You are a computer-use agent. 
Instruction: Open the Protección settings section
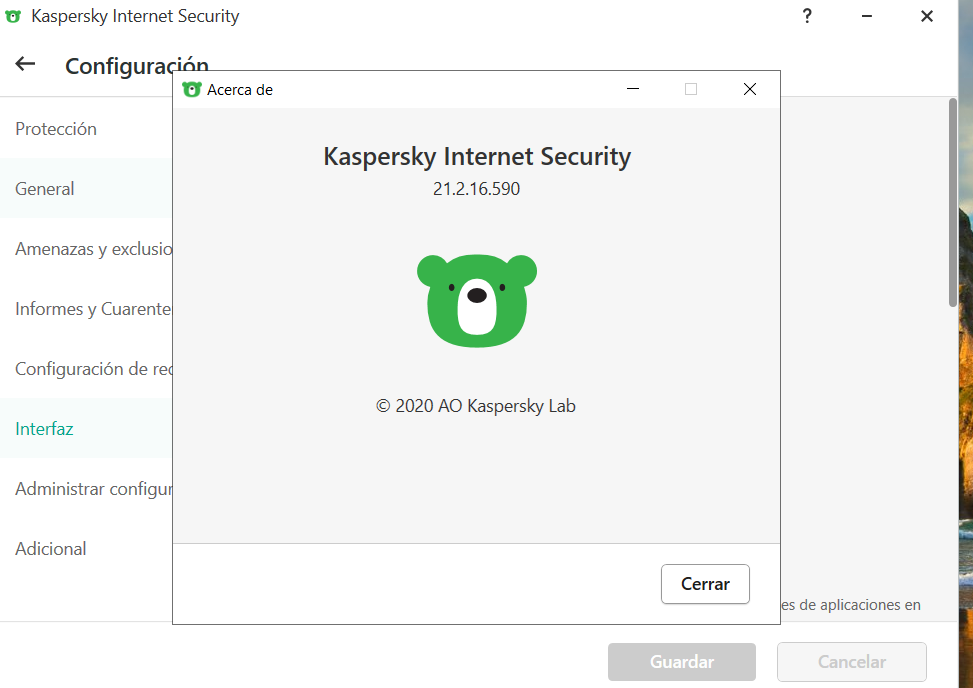coord(56,129)
